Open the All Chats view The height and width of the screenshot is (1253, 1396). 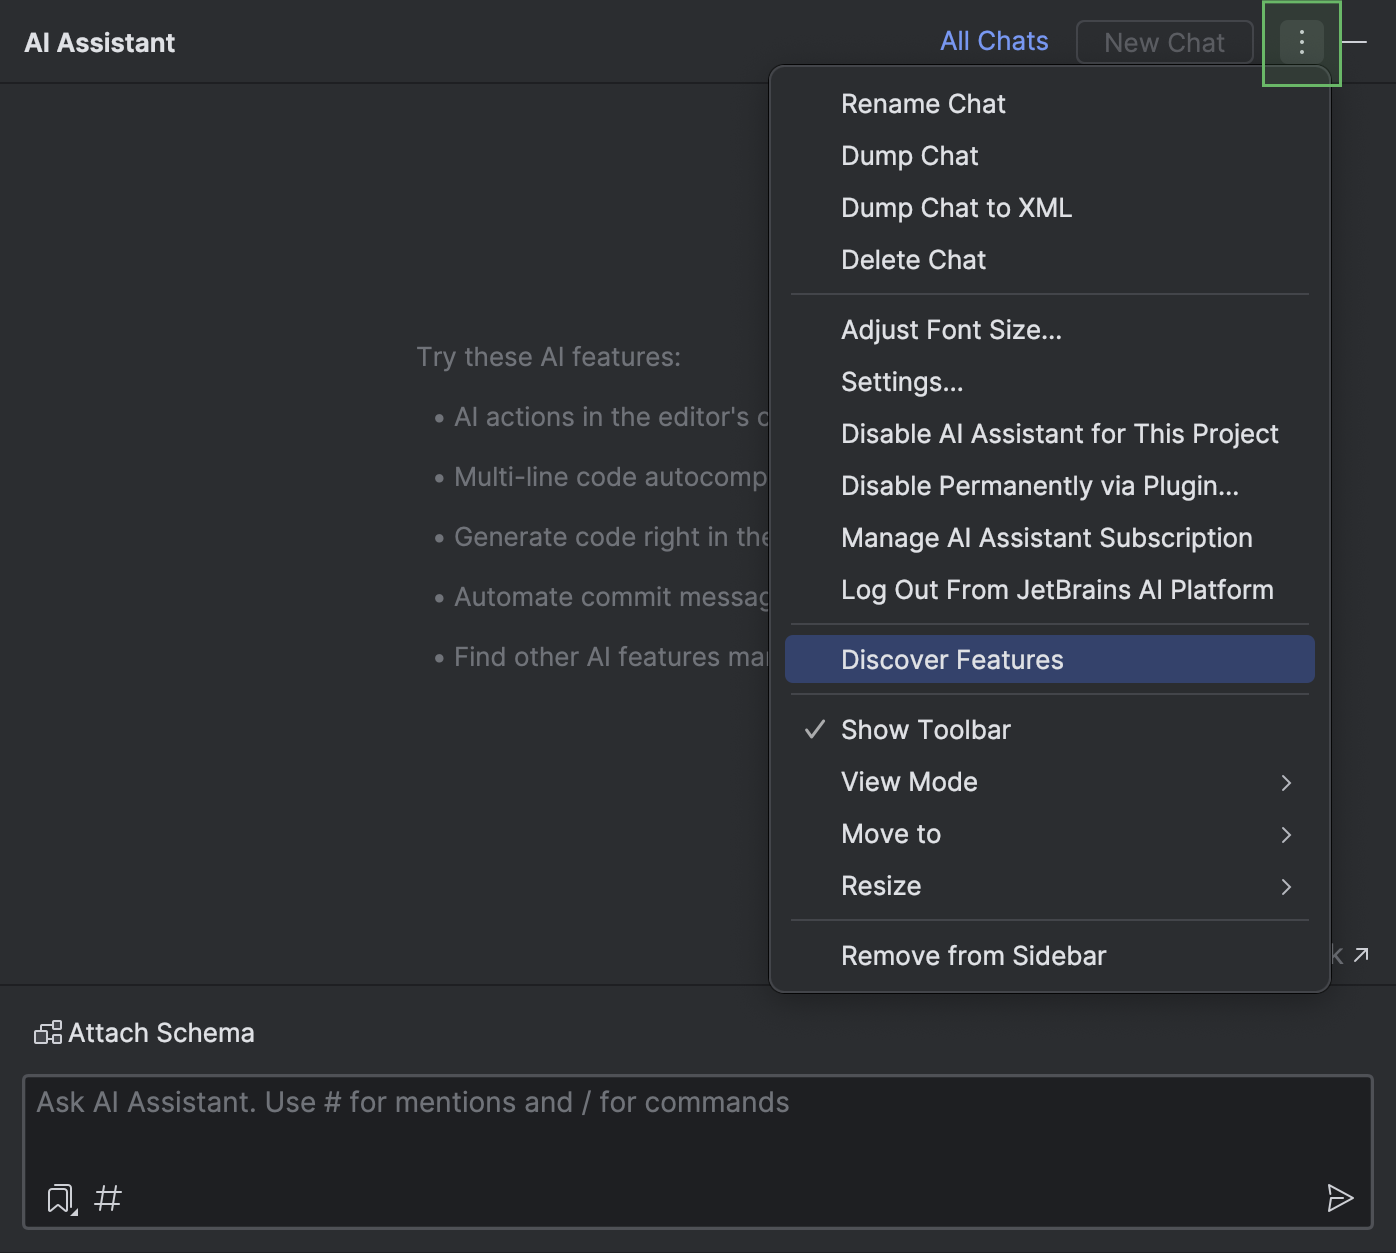pyautogui.click(x=994, y=40)
